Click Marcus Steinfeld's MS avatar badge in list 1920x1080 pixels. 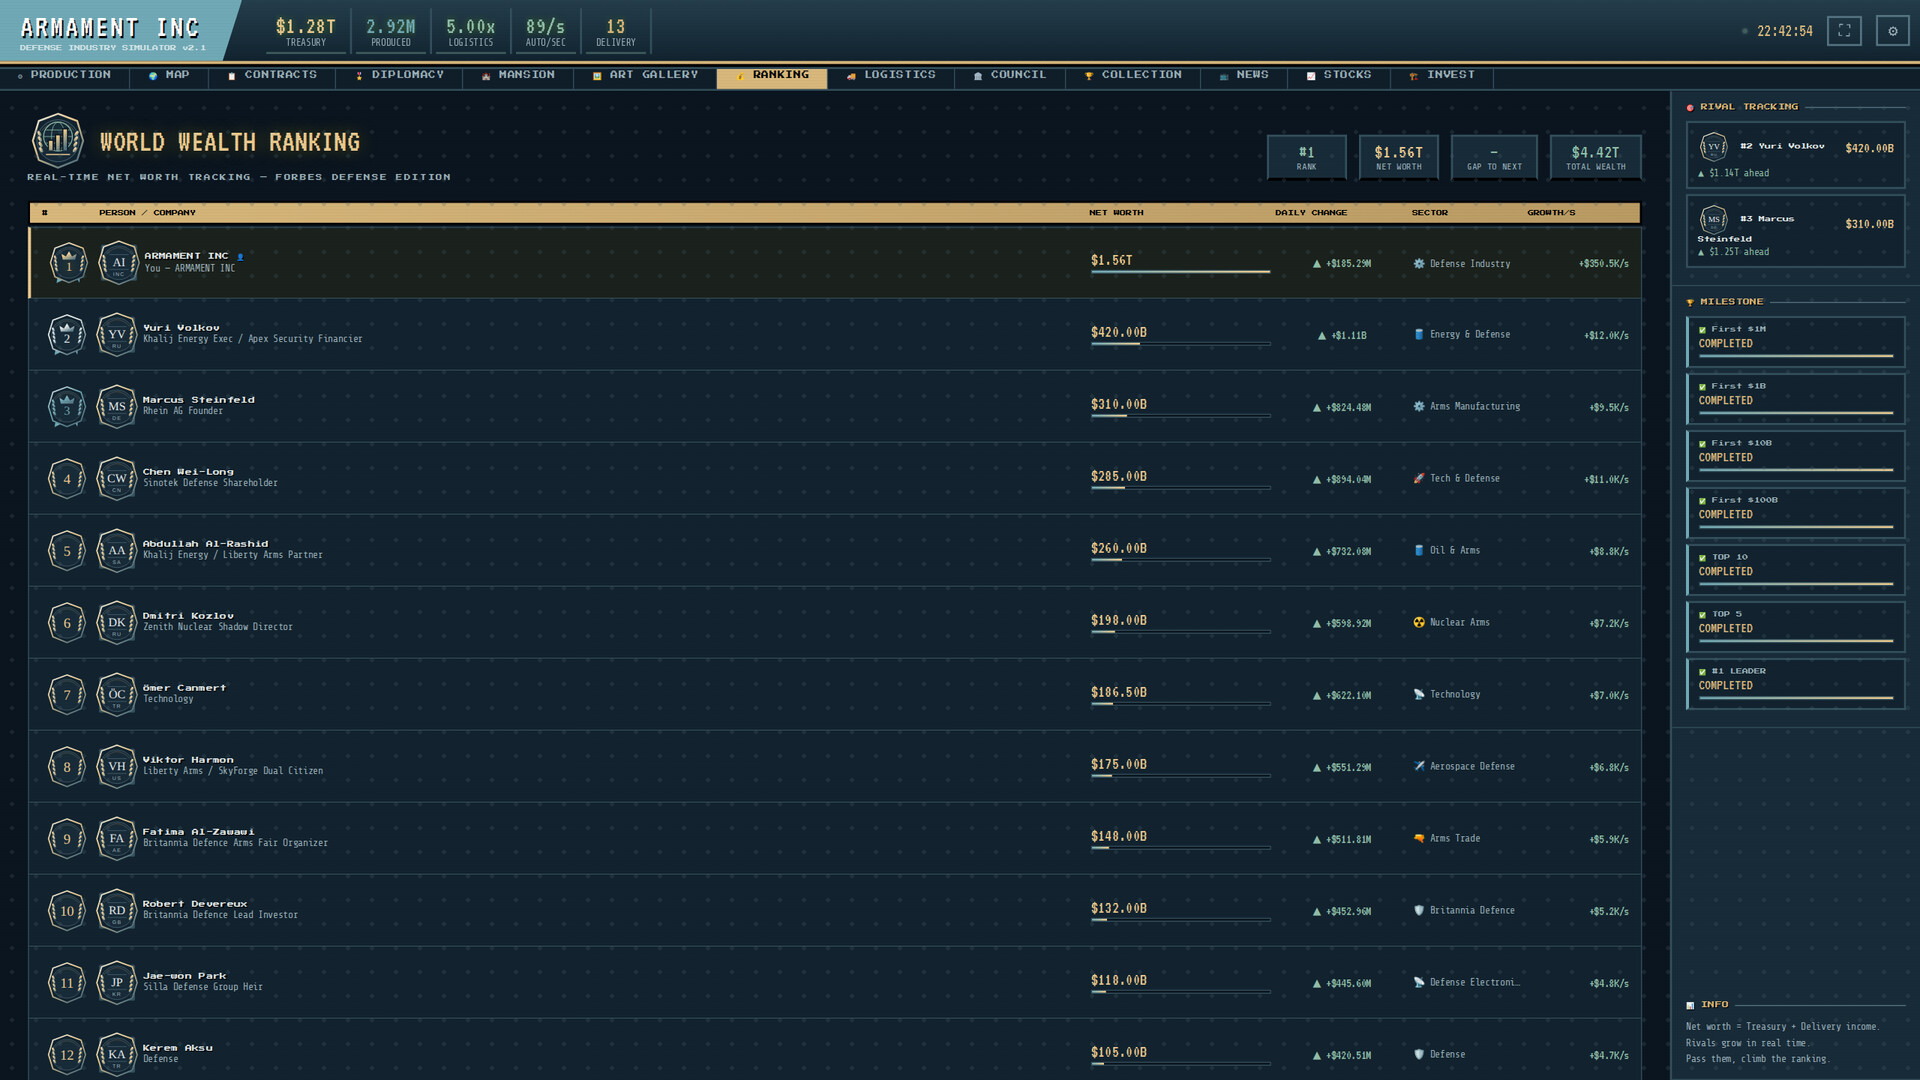pos(117,407)
